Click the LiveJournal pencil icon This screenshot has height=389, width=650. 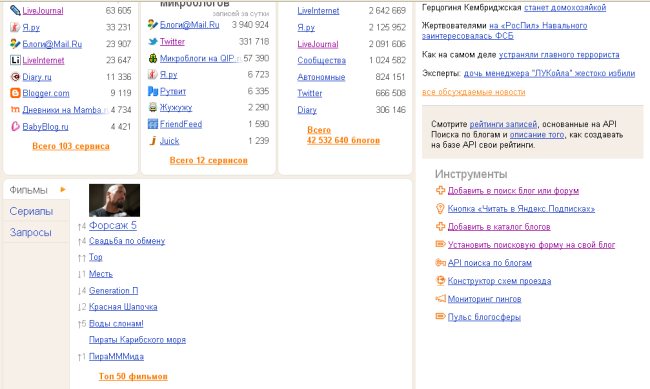coord(15,10)
